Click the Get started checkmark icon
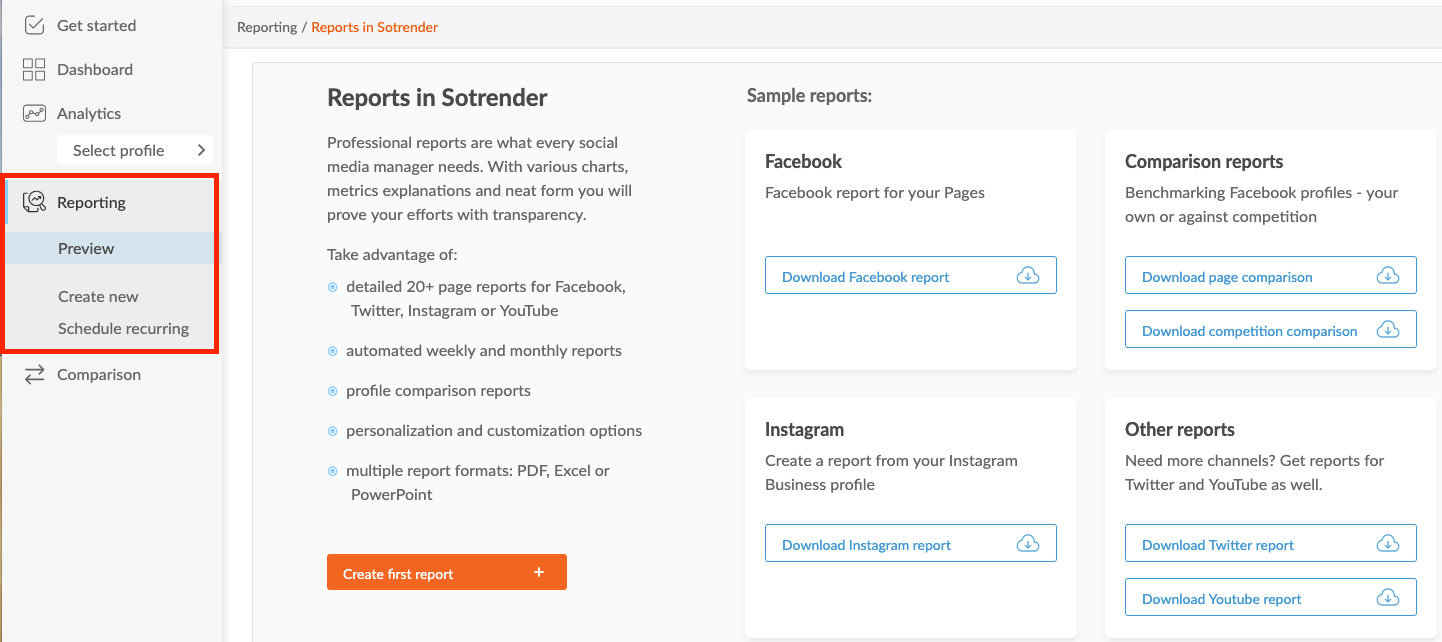This screenshot has height=642, width=1442. [x=34, y=25]
